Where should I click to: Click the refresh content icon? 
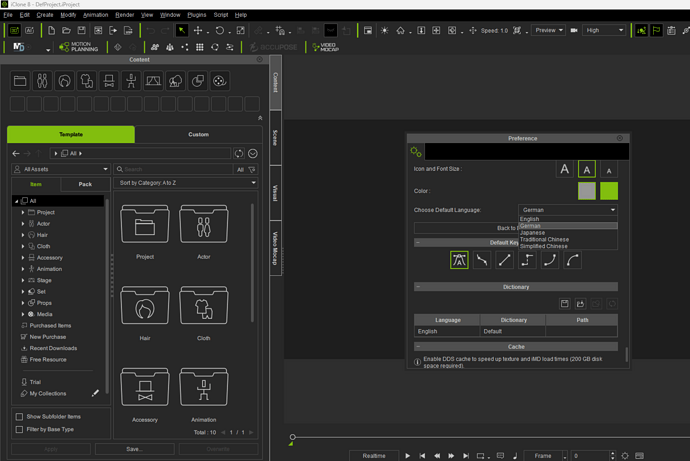(x=239, y=154)
